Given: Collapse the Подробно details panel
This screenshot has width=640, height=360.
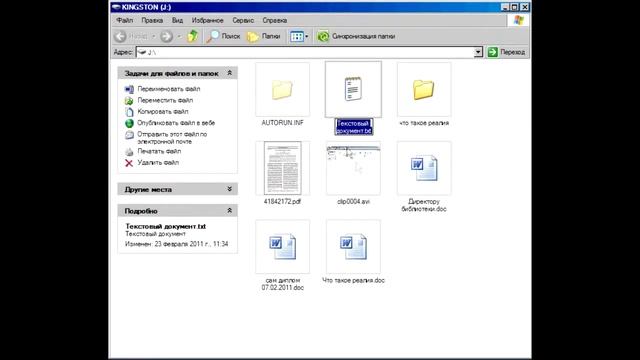Looking at the screenshot, I should pos(229,210).
